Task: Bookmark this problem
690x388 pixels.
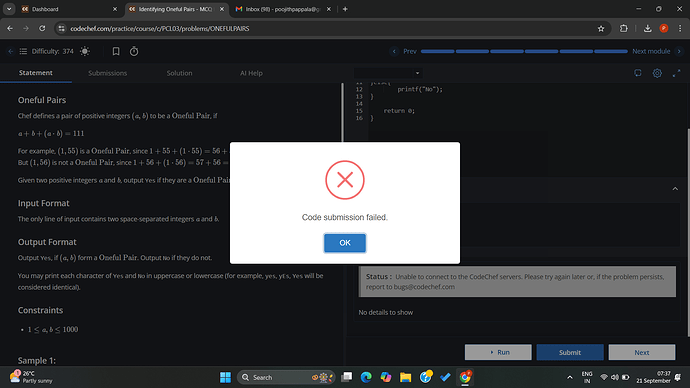Action: coord(116,51)
